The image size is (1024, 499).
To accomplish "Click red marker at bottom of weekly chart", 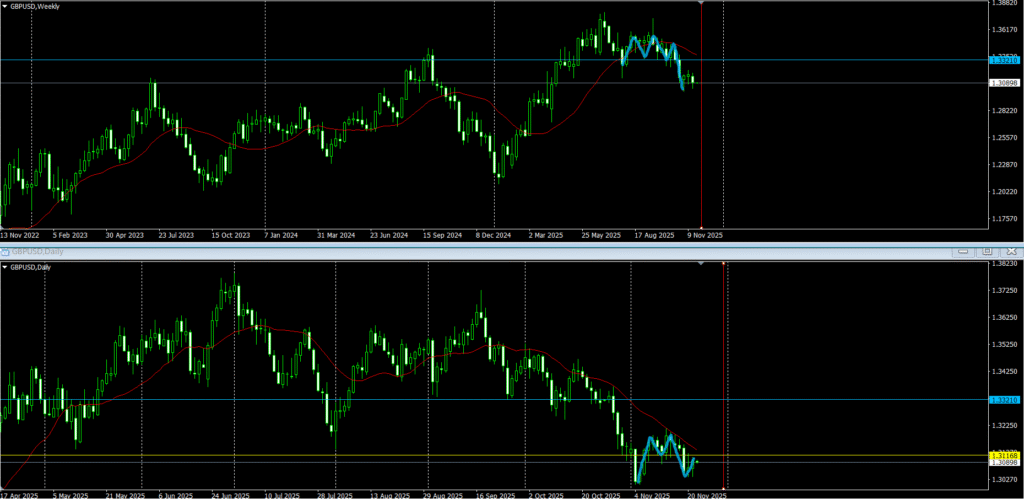I will (700, 226).
